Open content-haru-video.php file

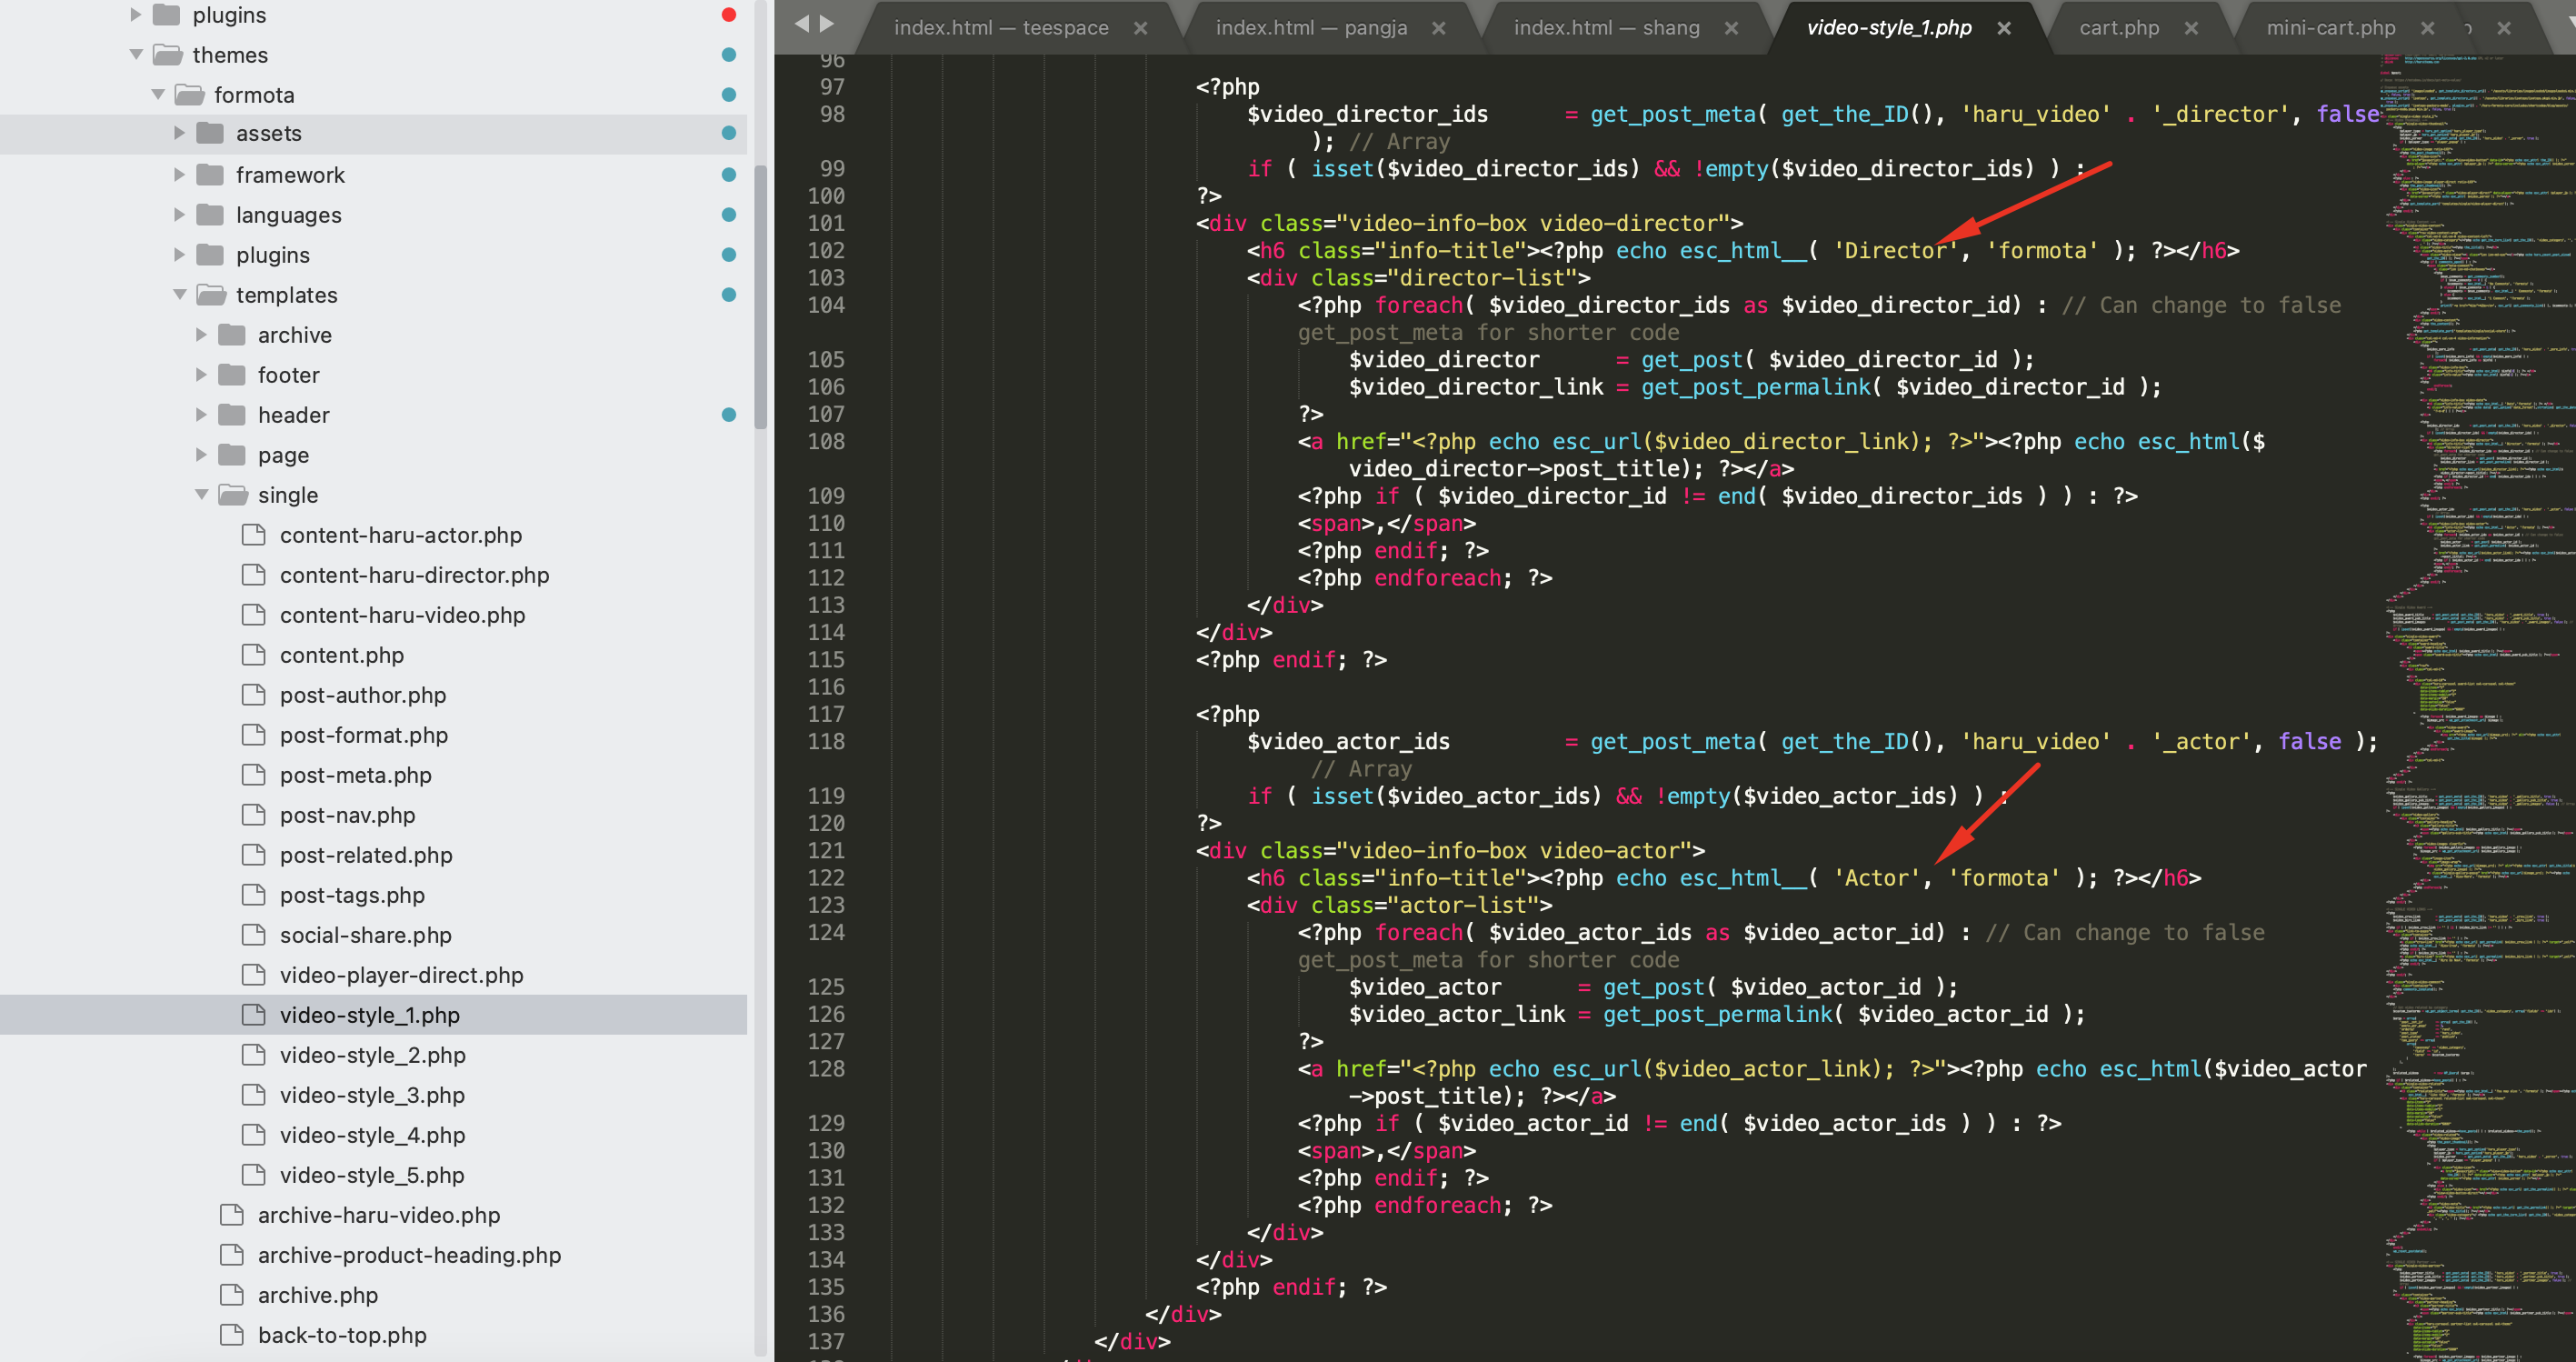[x=402, y=615]
